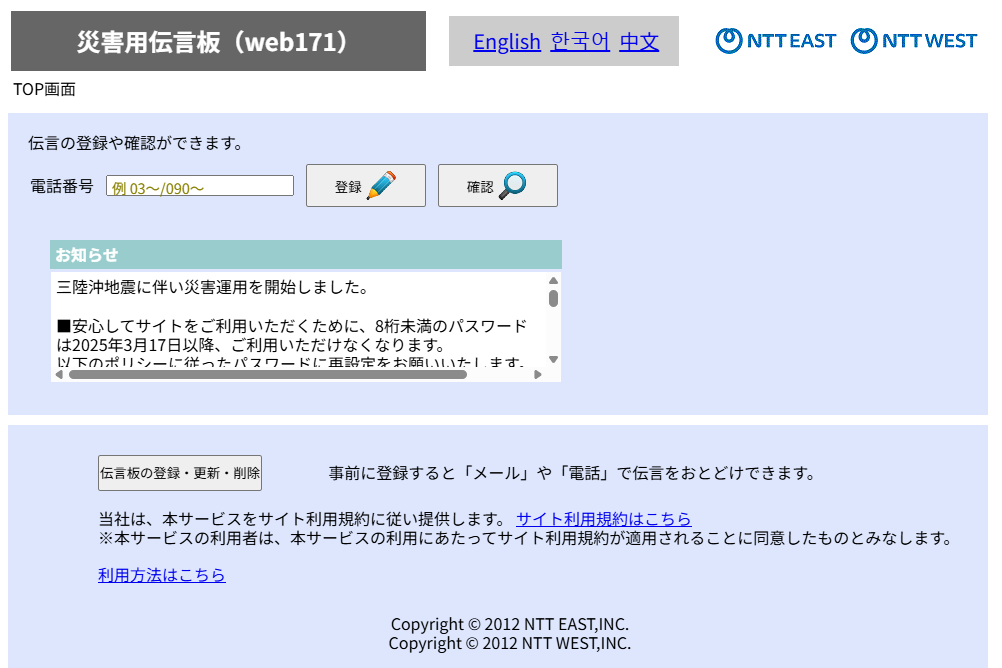Click notice box scroll right arrow
Image resolution: width=1002 pixels, height=668 pixels.
[538, 375]
